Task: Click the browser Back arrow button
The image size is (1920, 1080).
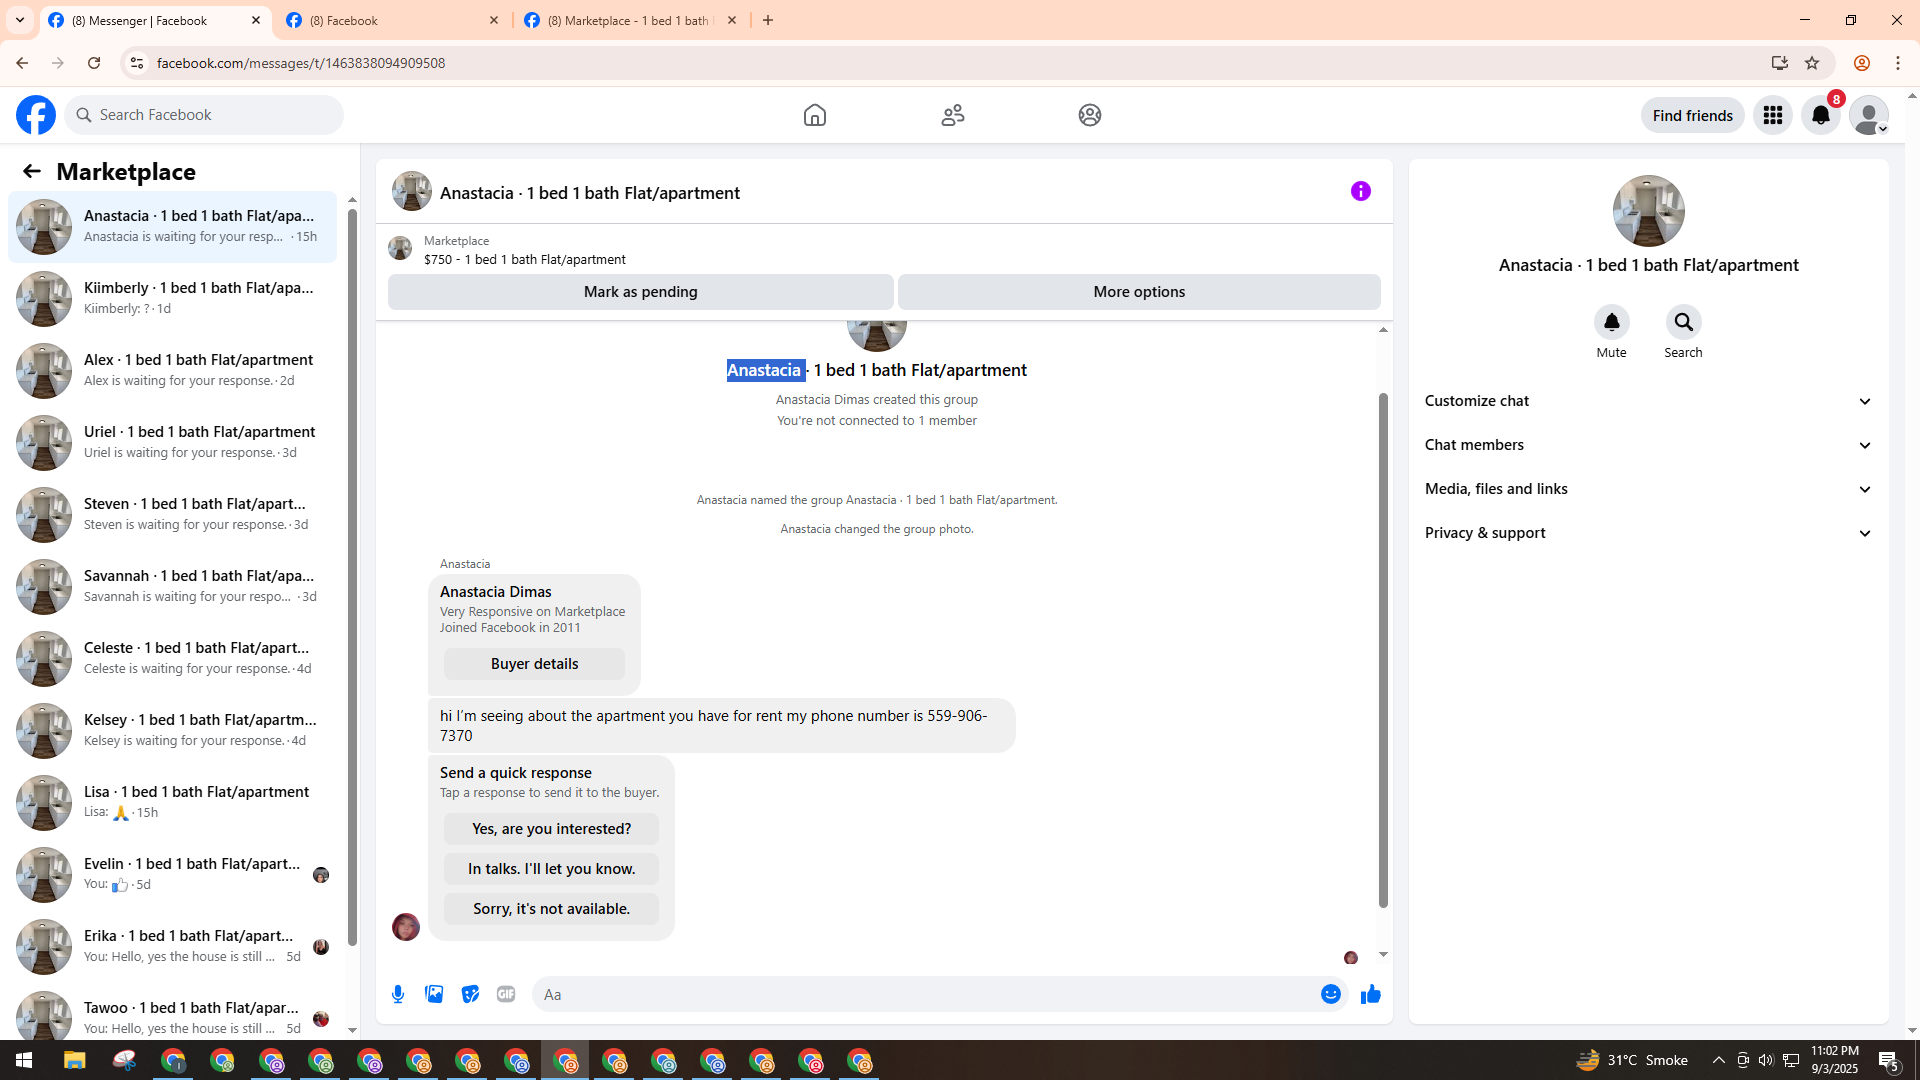Action: (22, 63)
